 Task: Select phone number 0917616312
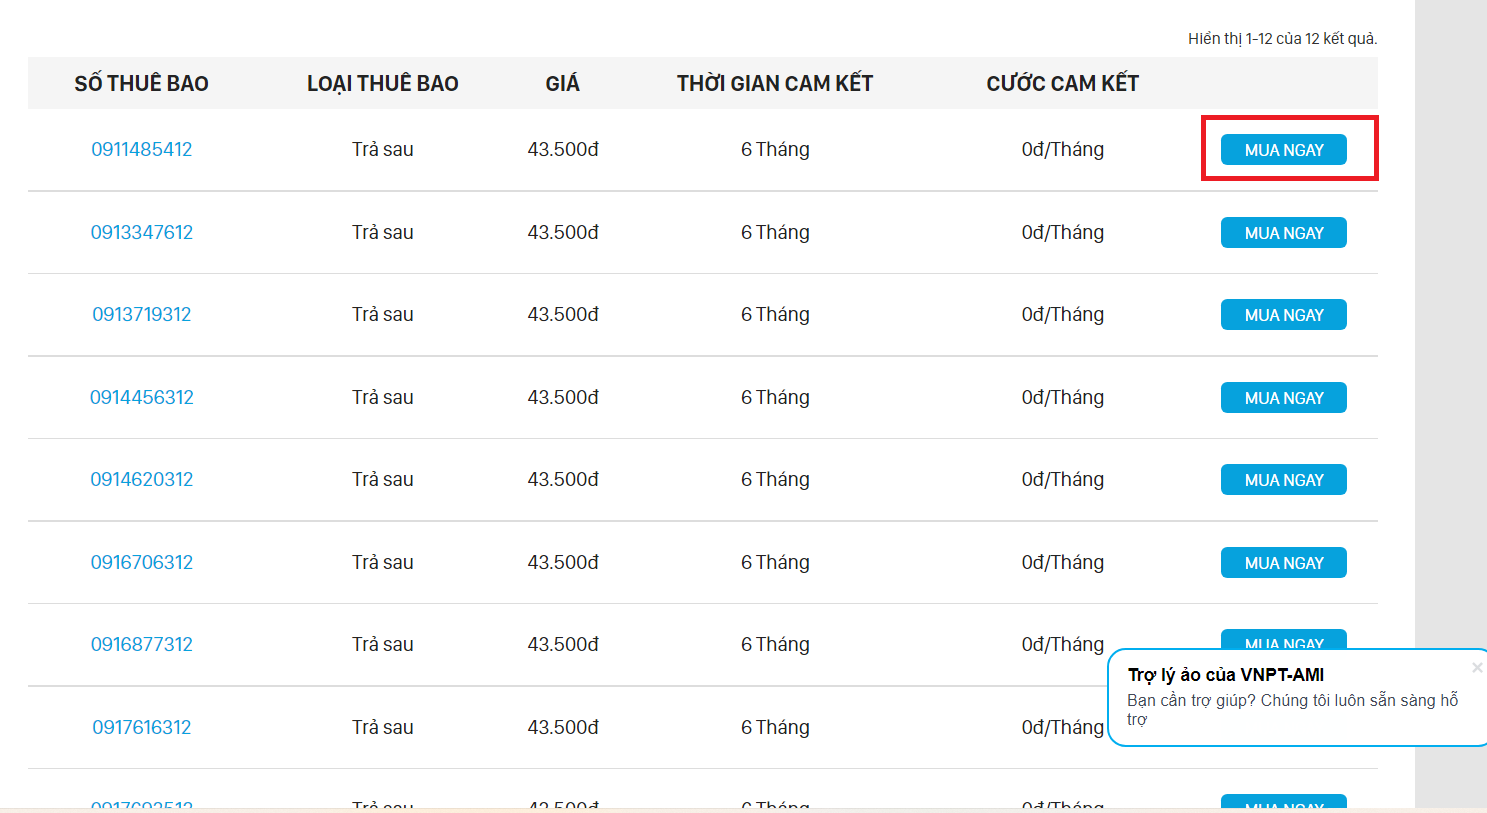tap(142, 728)
